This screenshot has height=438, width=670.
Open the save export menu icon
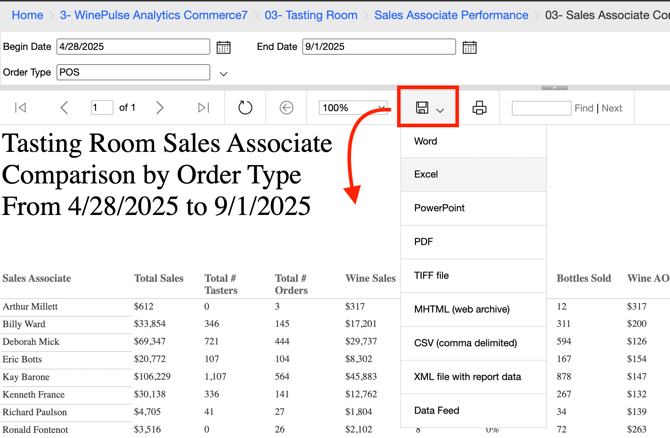[428, 108]
